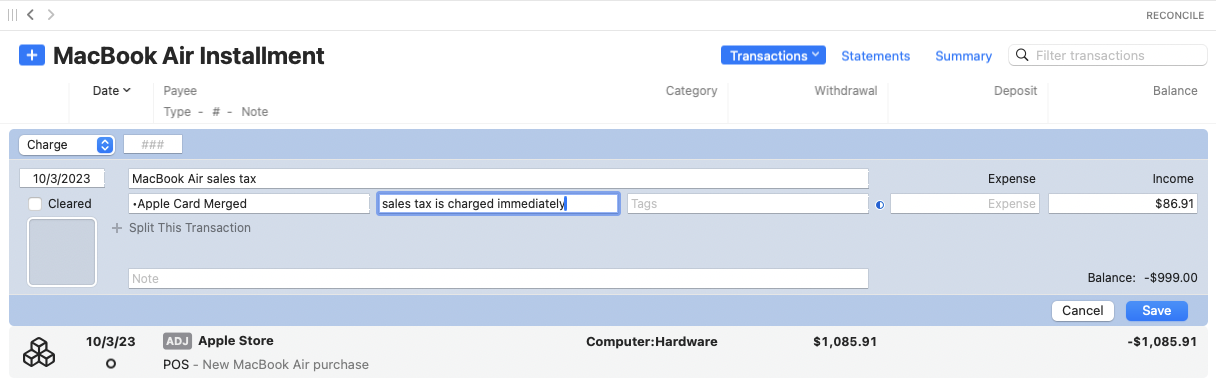Click the Cancel button
The width and height of the screenshot is (1216, 385).
click(1083, 311)
